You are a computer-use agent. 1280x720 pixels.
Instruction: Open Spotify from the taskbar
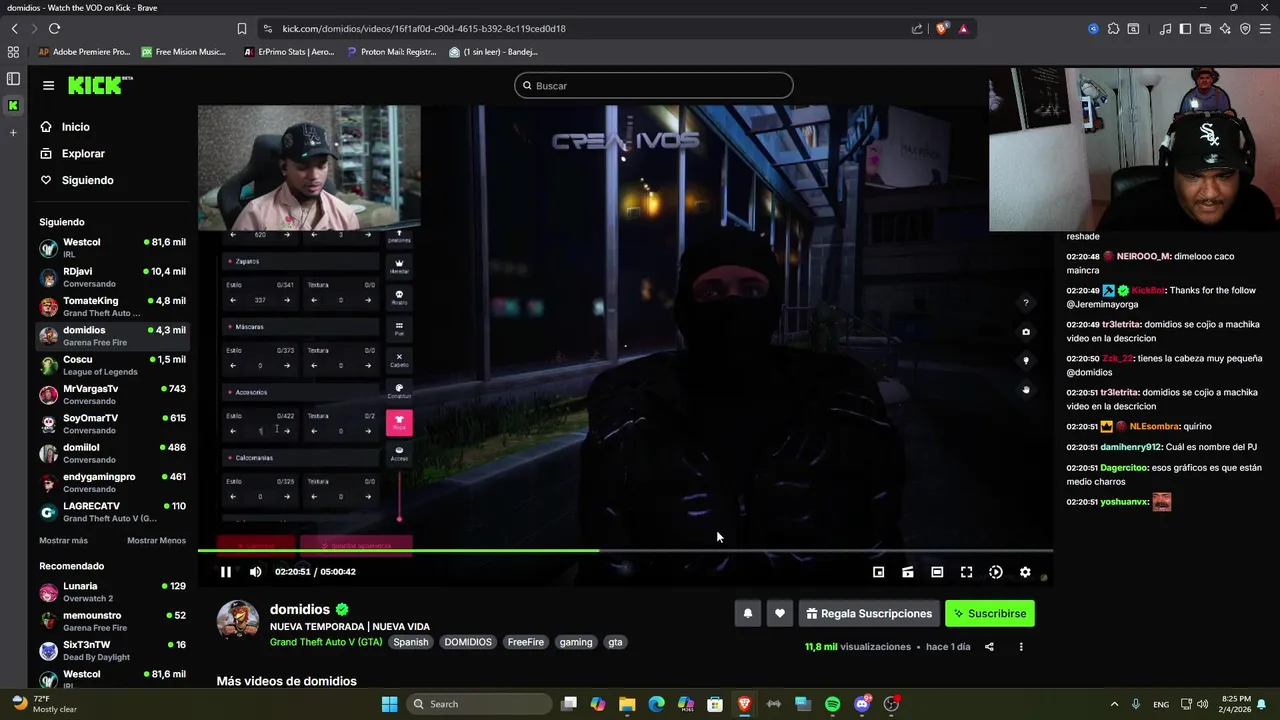[832, 704]
